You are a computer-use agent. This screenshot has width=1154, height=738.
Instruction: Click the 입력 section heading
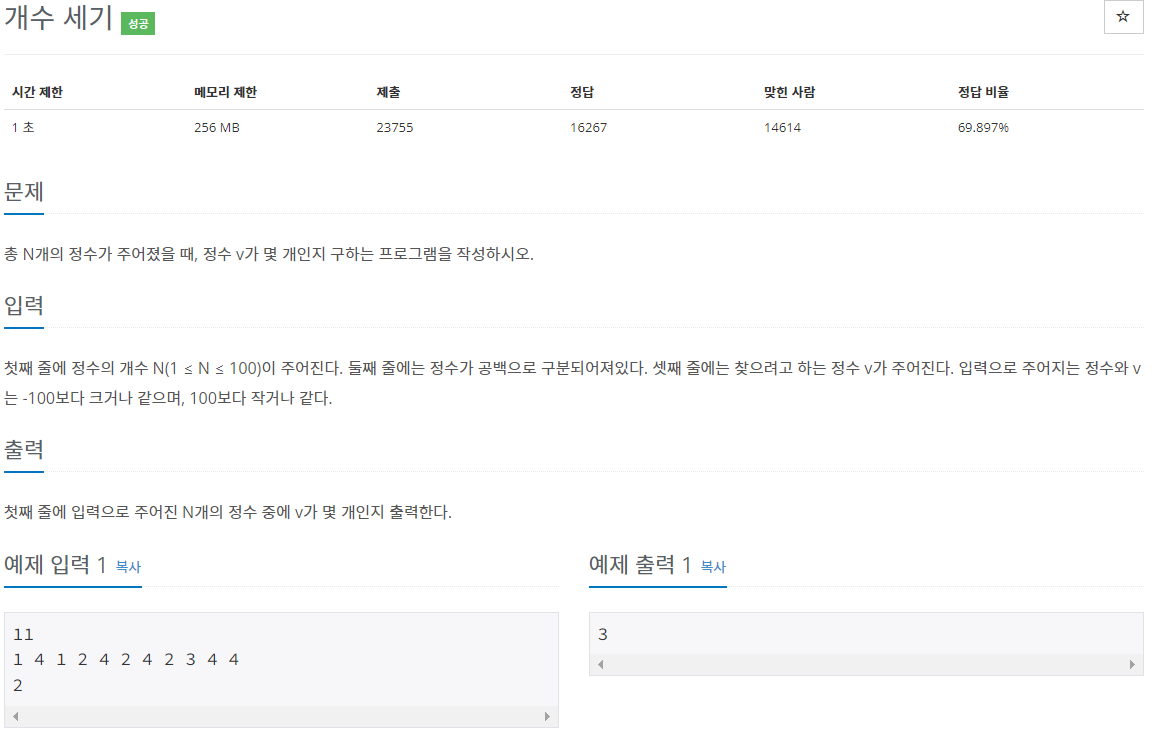[24, 305]
